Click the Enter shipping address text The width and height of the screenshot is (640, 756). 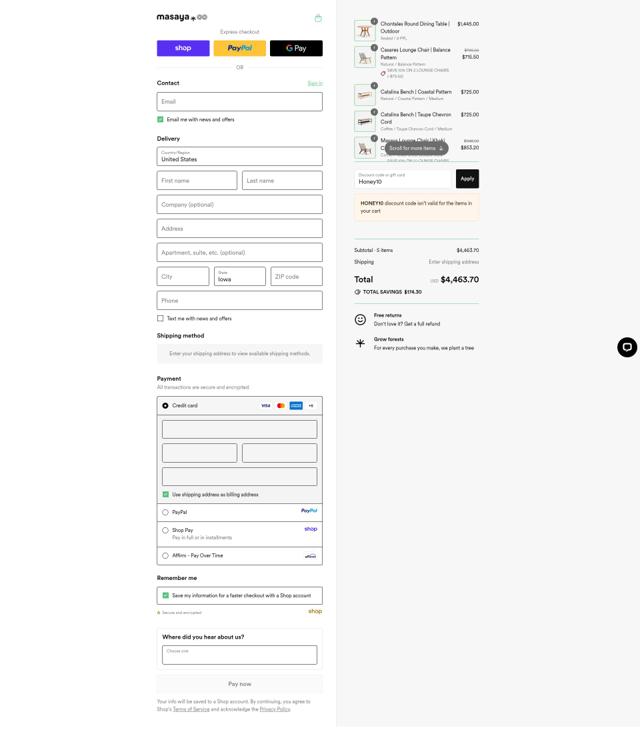tap(454, 262)
